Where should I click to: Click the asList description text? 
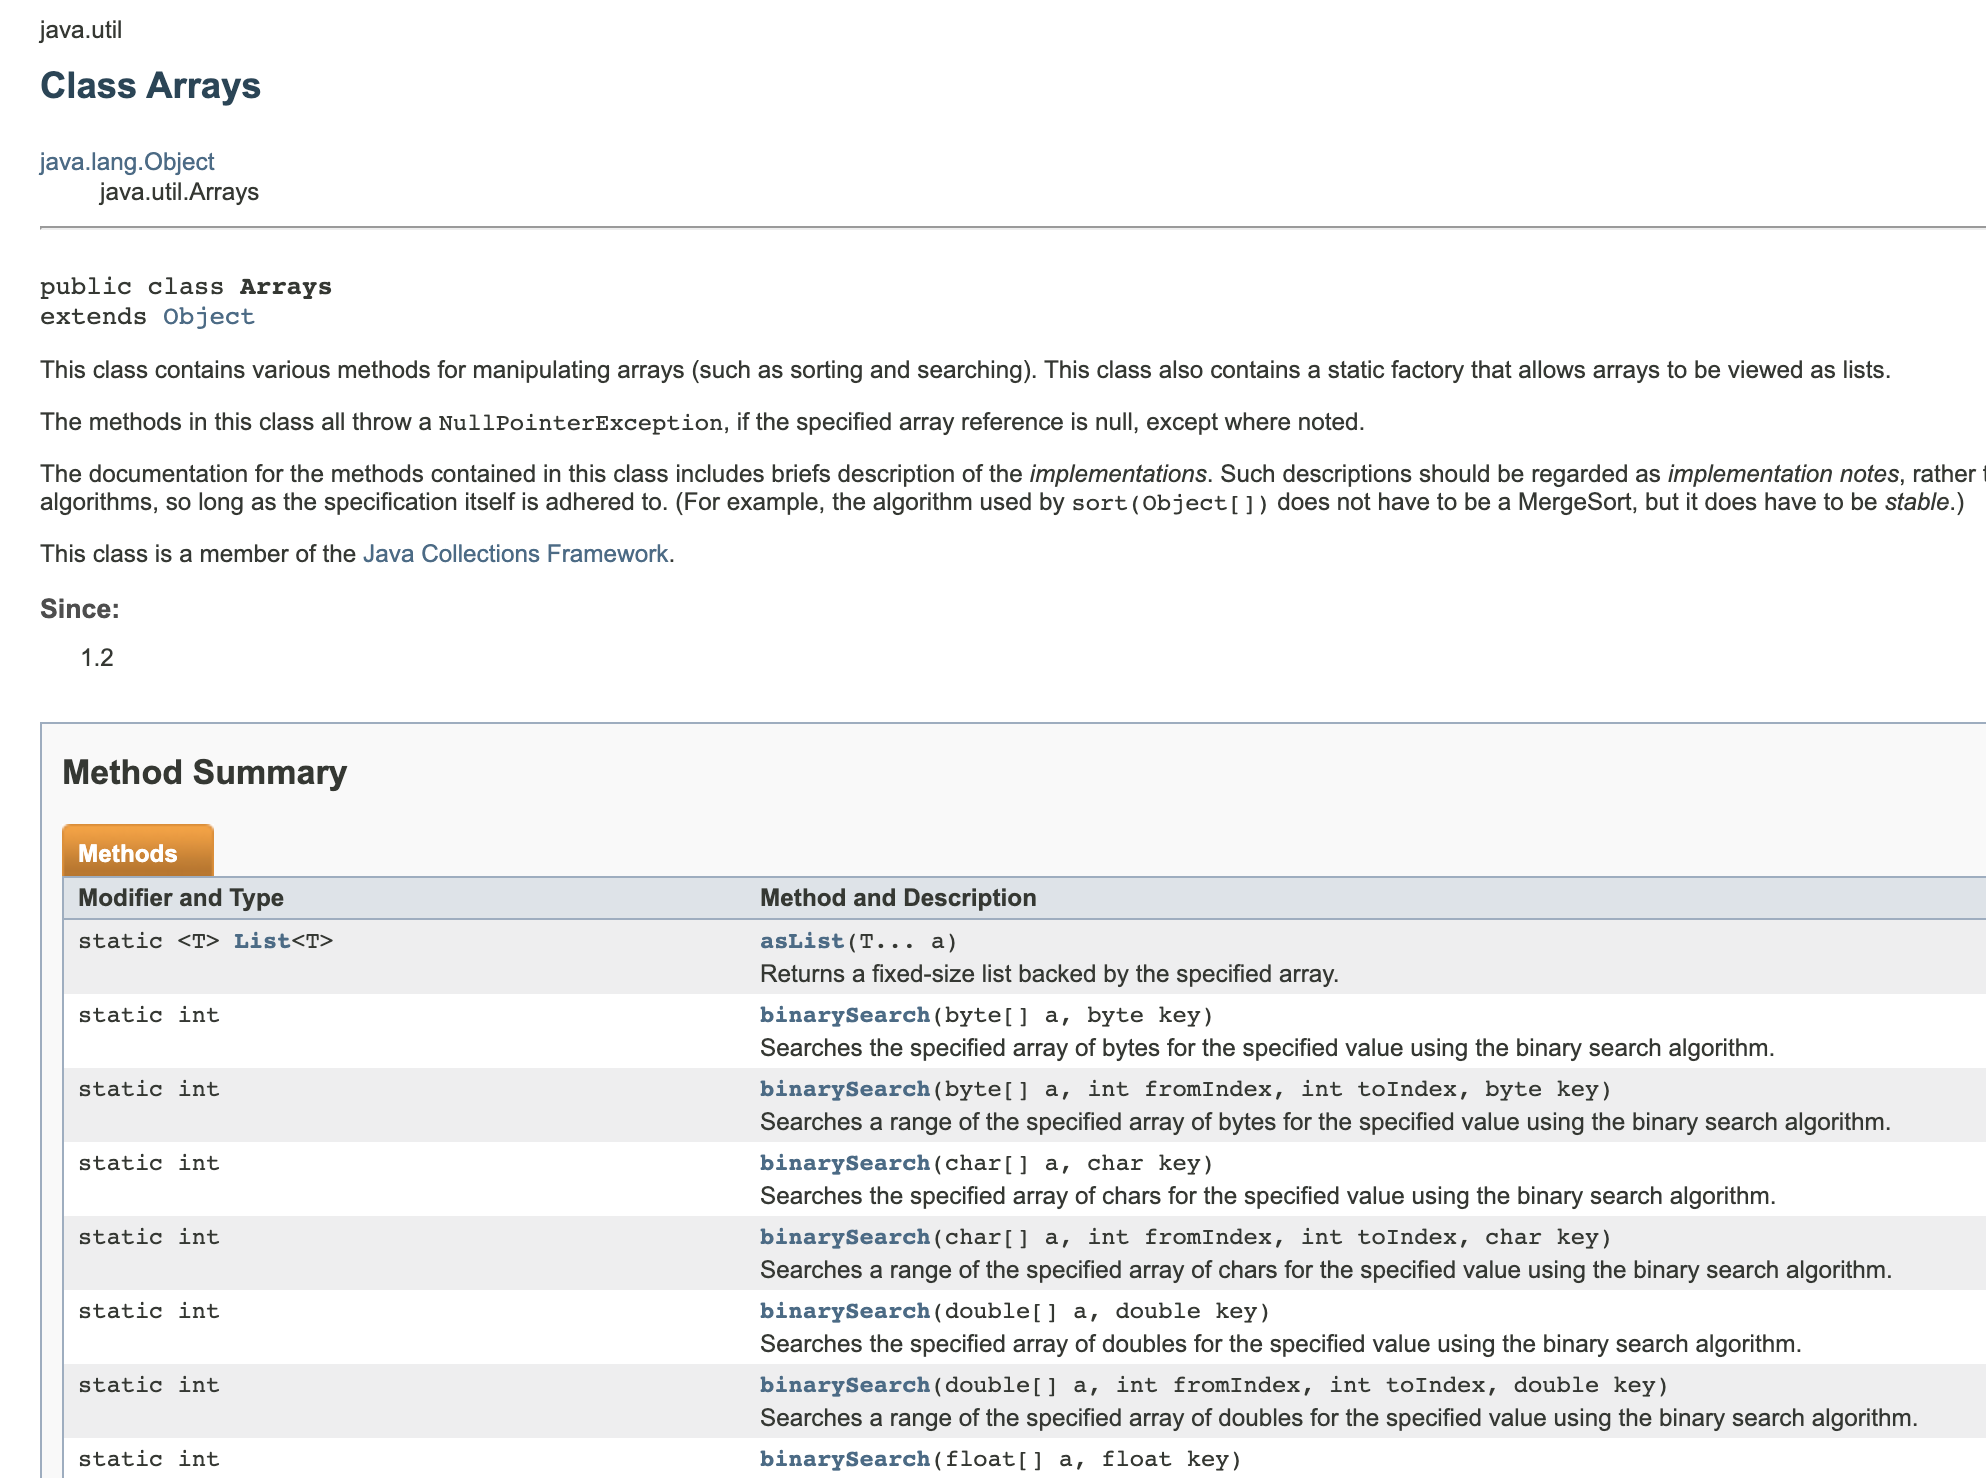tap(1048, 974)
